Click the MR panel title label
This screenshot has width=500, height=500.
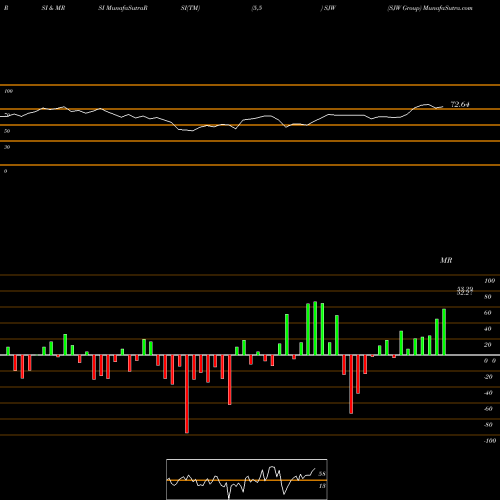pos(446,260)
